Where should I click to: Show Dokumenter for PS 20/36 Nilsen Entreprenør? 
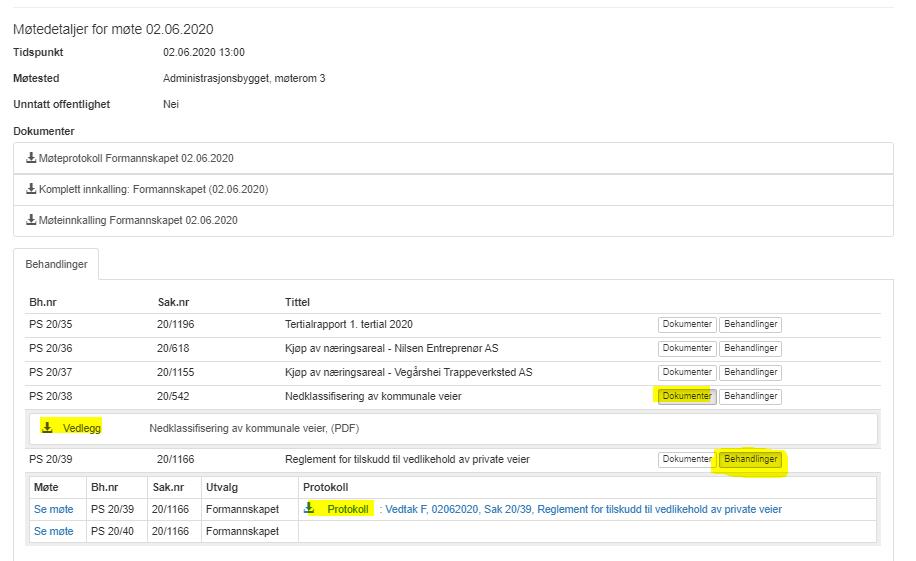(686, 348)
